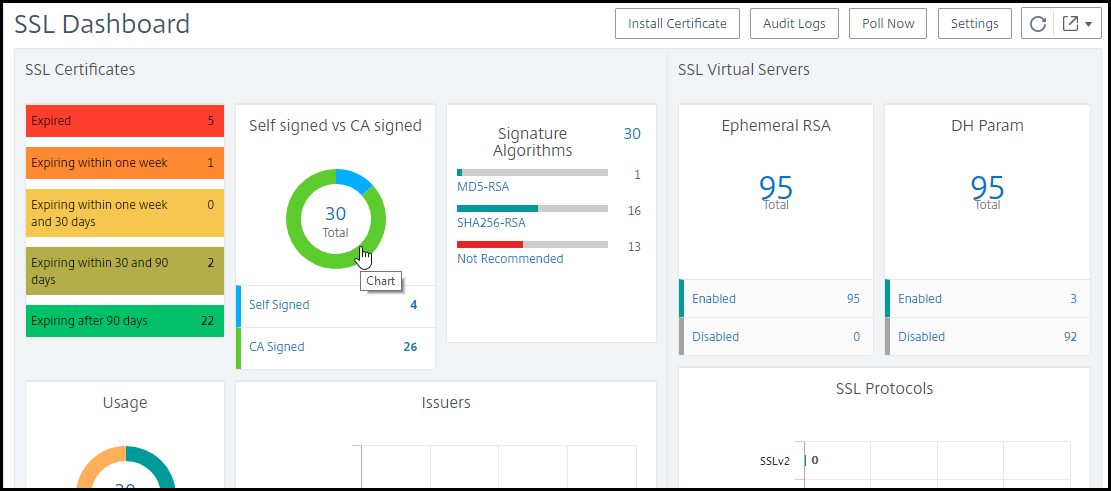Click DH Param total 95
This screenshot has width=1111, height=491.
tap(988, 188)
